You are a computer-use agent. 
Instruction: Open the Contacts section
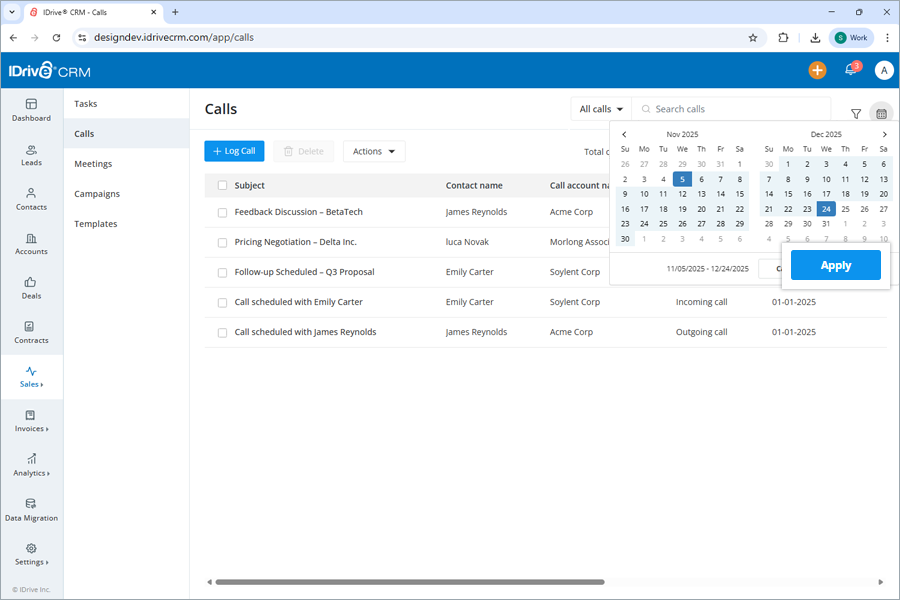pos(31,200)
